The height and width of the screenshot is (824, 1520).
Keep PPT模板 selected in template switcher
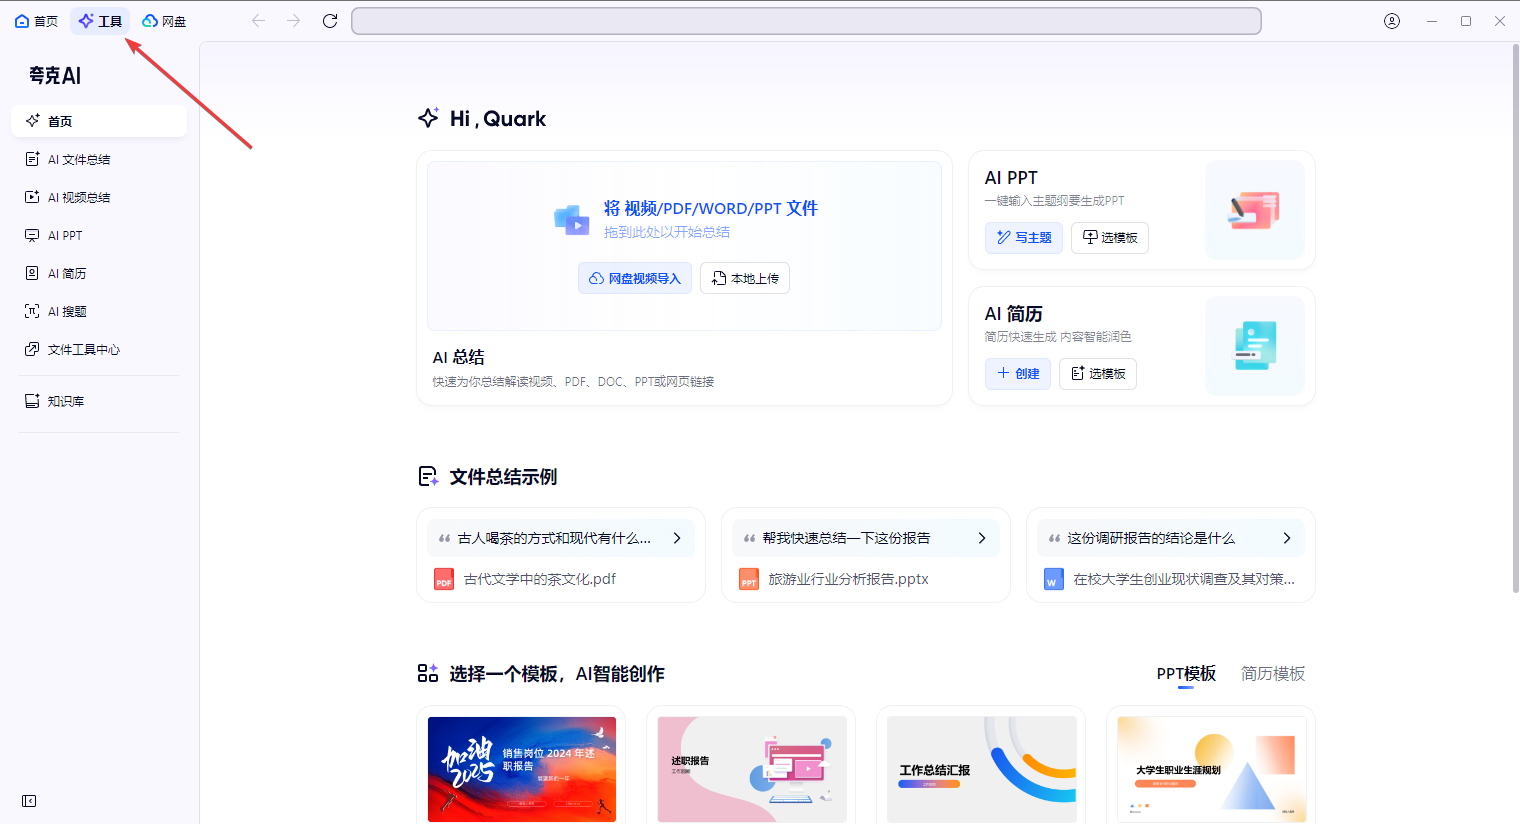[1186, 673]
